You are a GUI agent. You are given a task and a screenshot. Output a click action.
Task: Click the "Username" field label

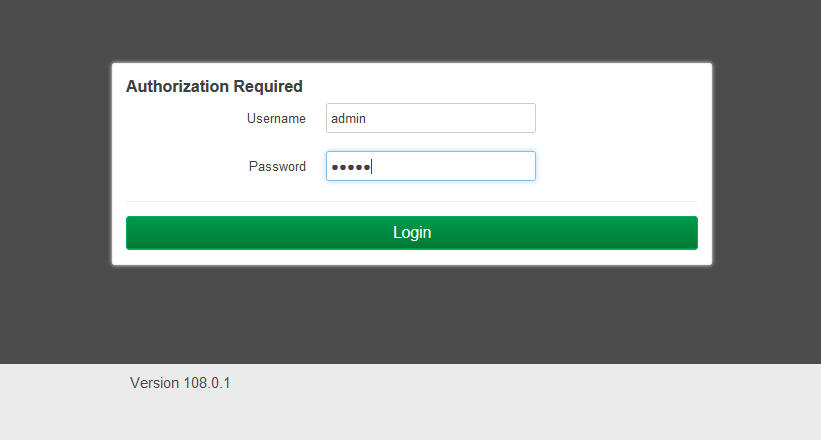click(x=276, y=118)
